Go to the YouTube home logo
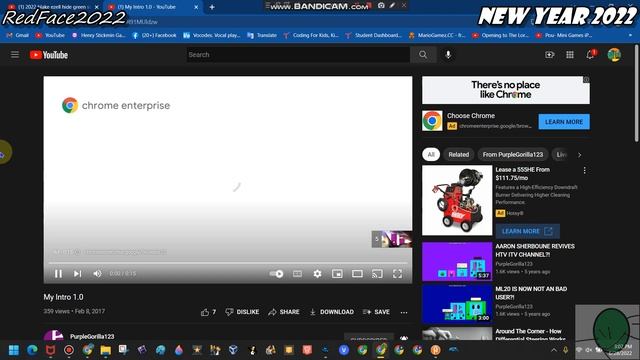 point(49,55)
